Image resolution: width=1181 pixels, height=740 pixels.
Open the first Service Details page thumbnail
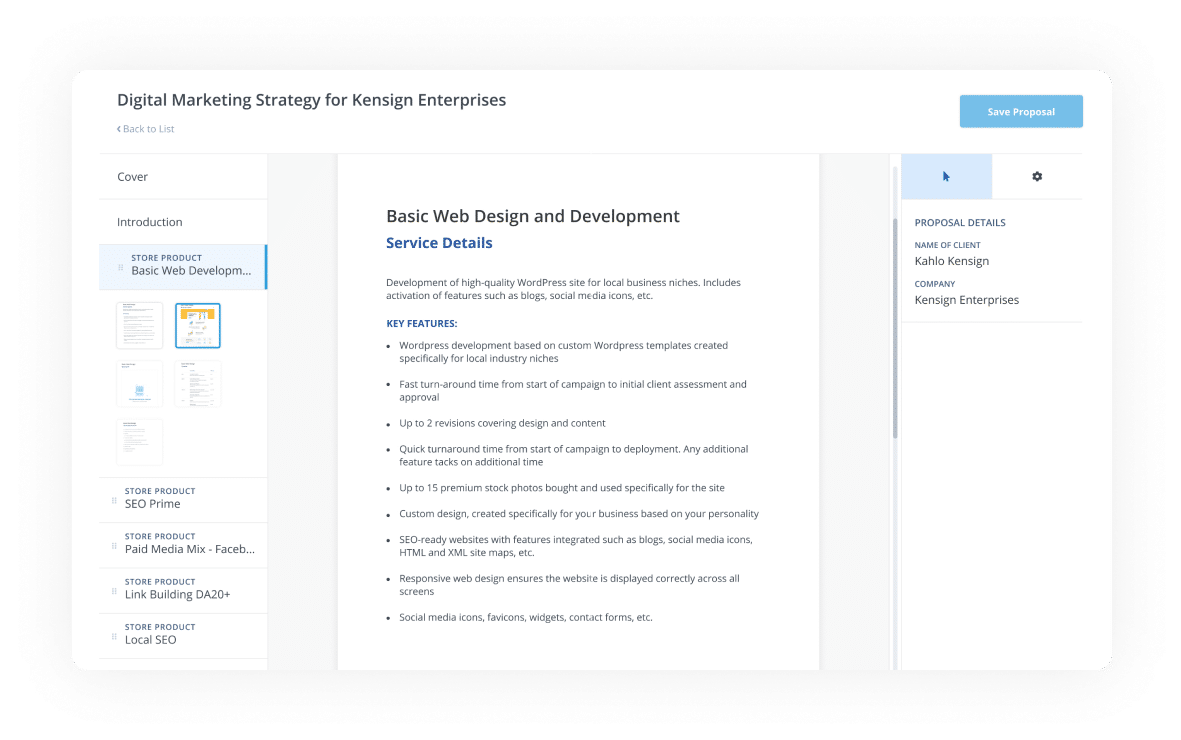[x=139, y=325]
